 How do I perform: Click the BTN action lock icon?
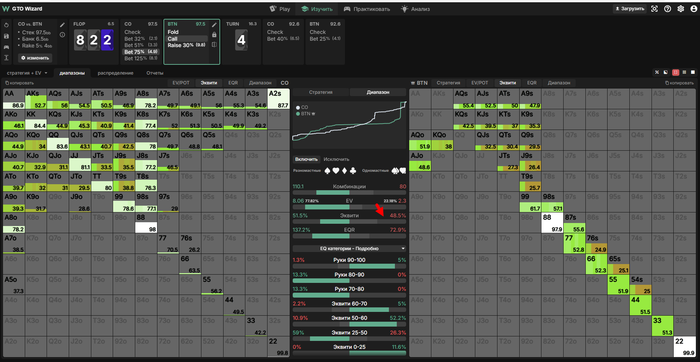coord(214,34)
